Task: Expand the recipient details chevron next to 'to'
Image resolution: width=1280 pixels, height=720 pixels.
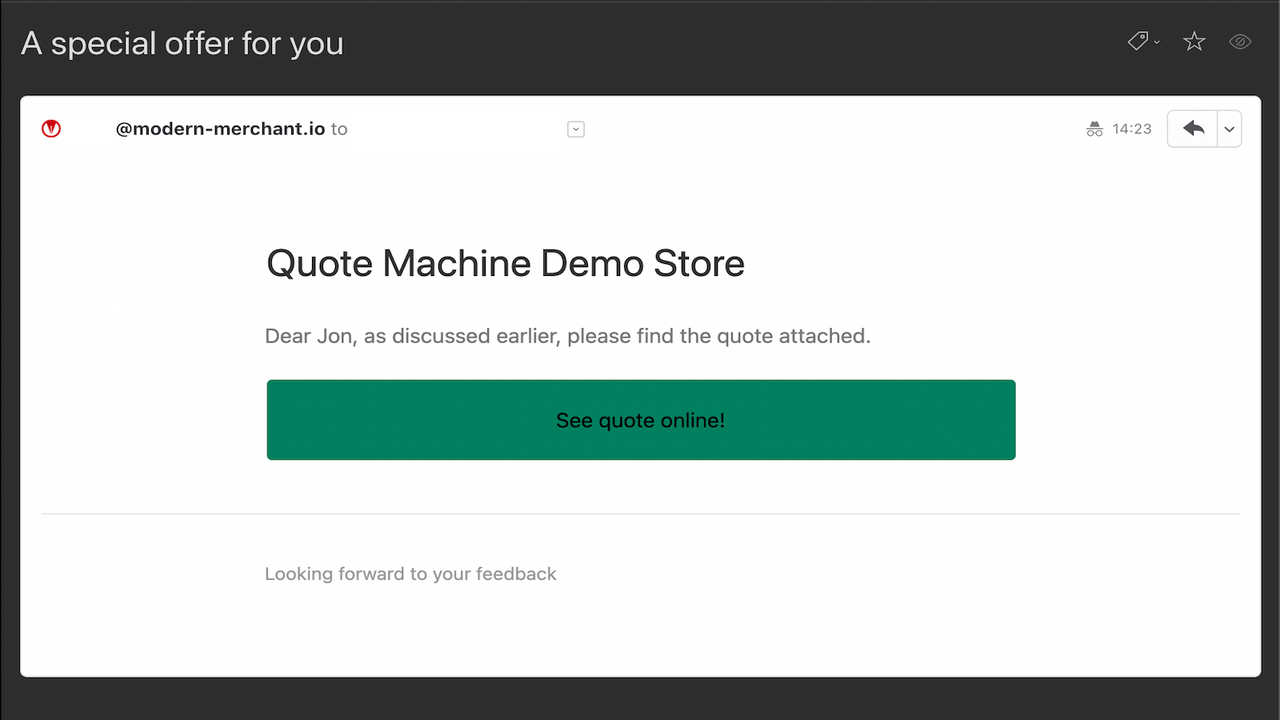Action: tap(576, 128)
